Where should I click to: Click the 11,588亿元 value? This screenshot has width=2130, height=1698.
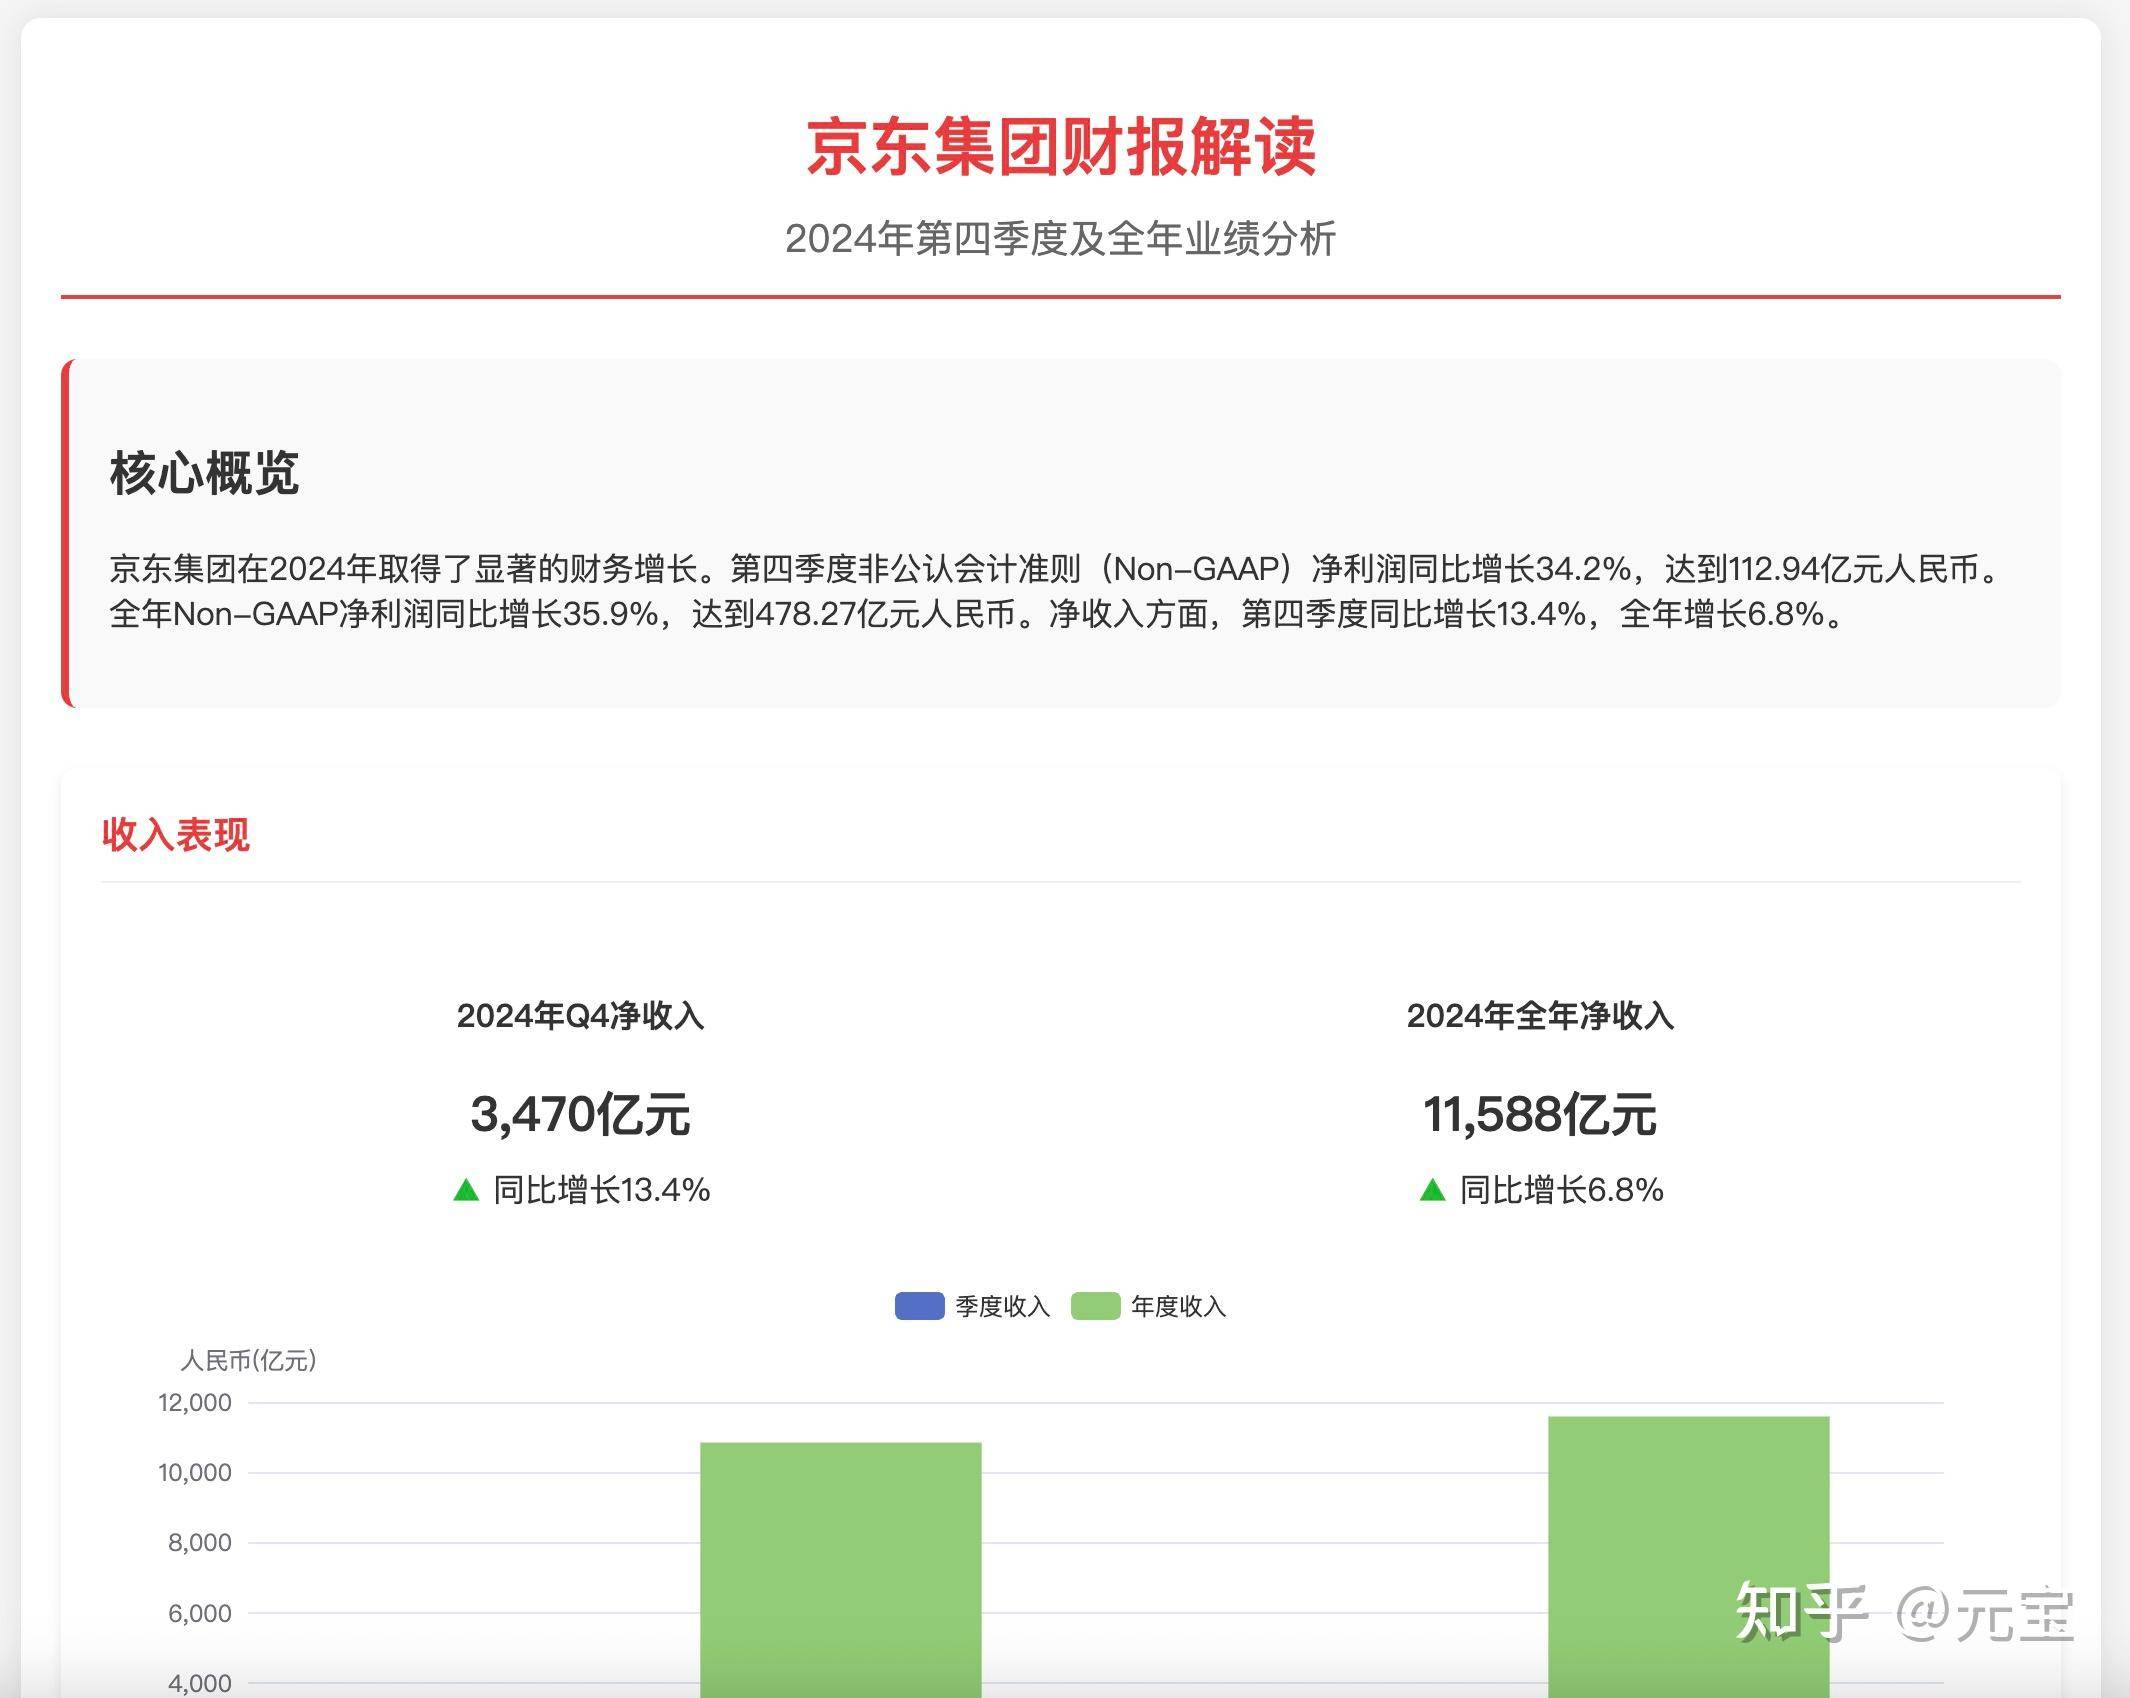click(x=1541, y=1114)
